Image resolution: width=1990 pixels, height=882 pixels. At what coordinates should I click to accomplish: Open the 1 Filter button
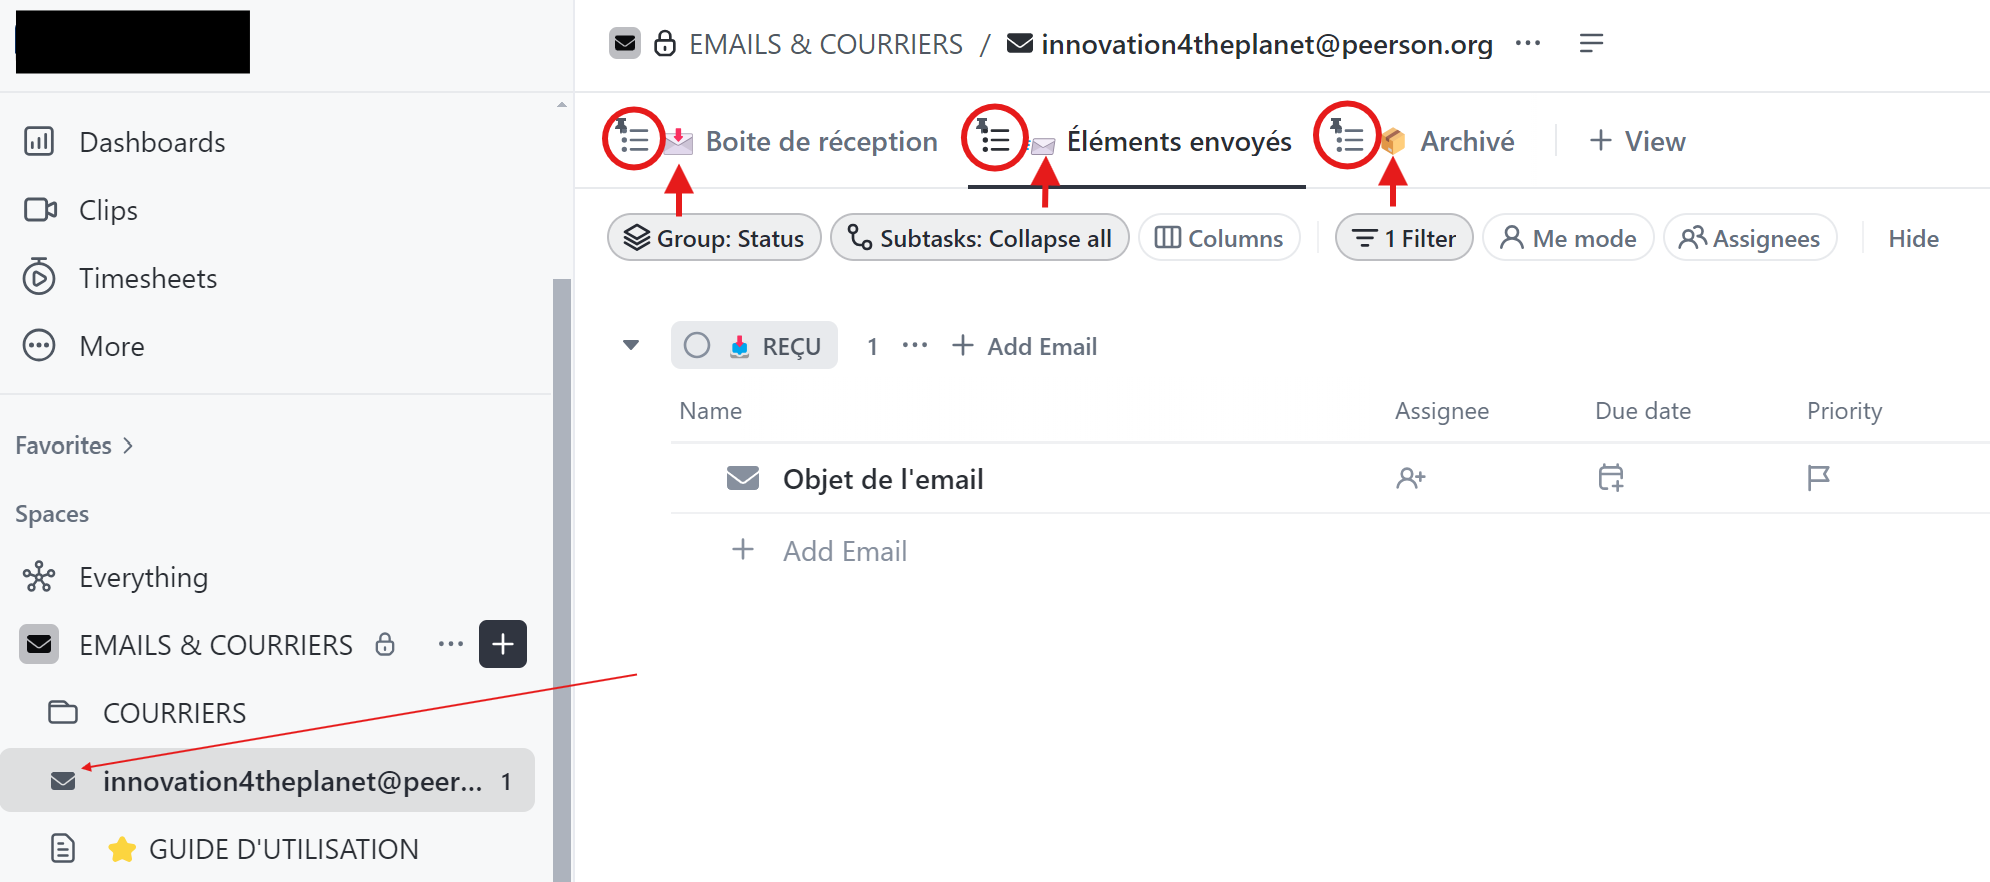coord(1404,238)
